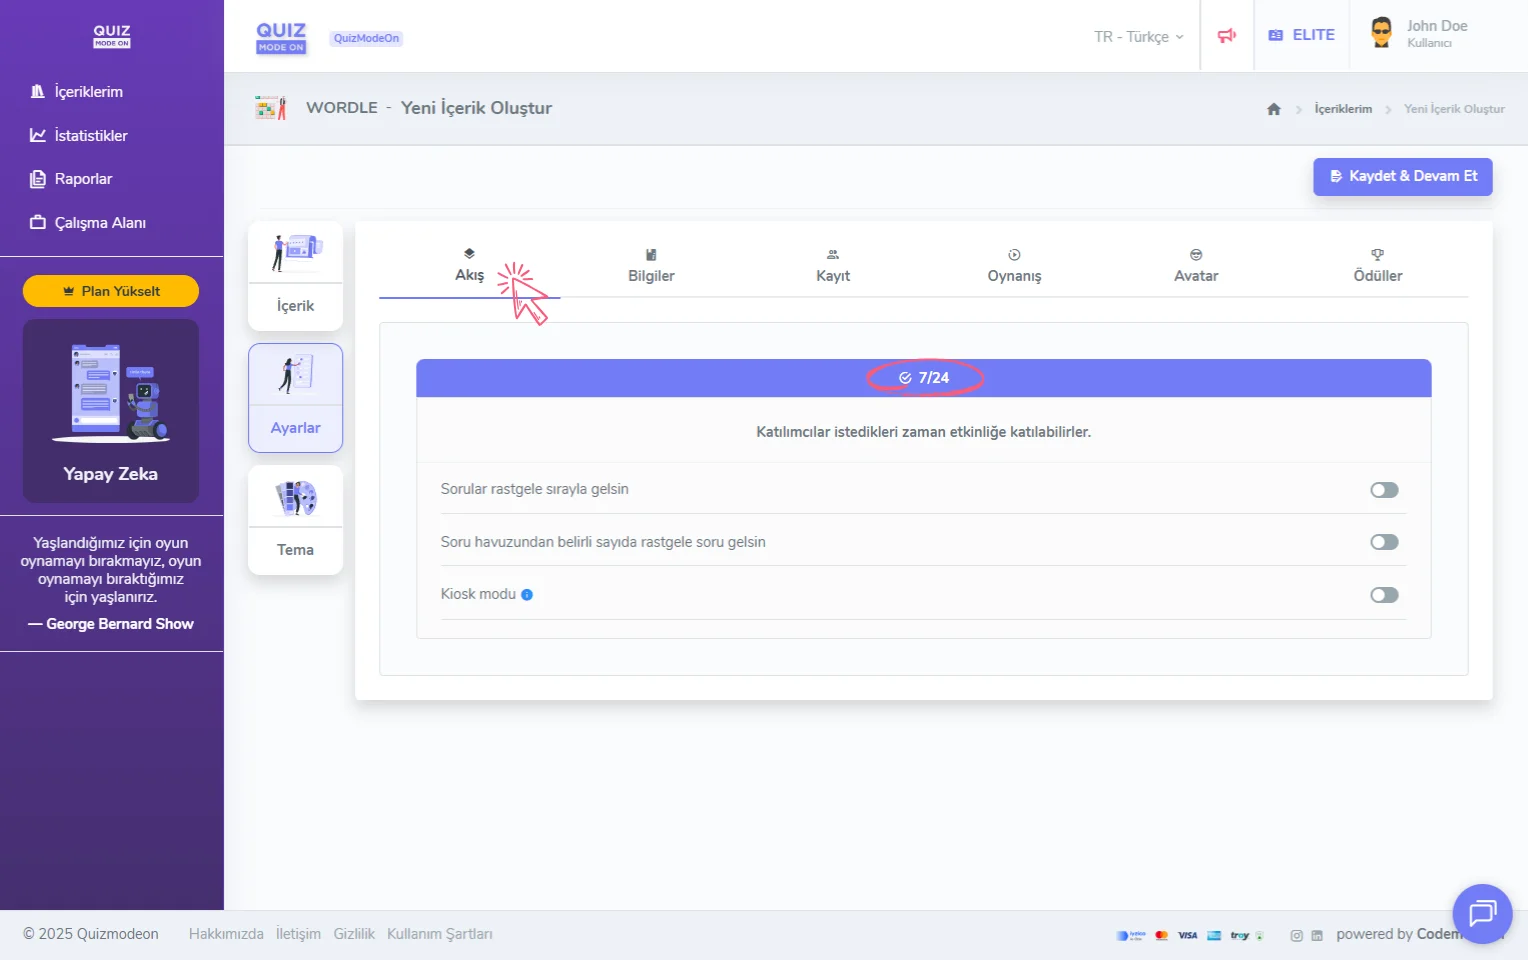Click the Kiosk modu info icon

point(527,595)
